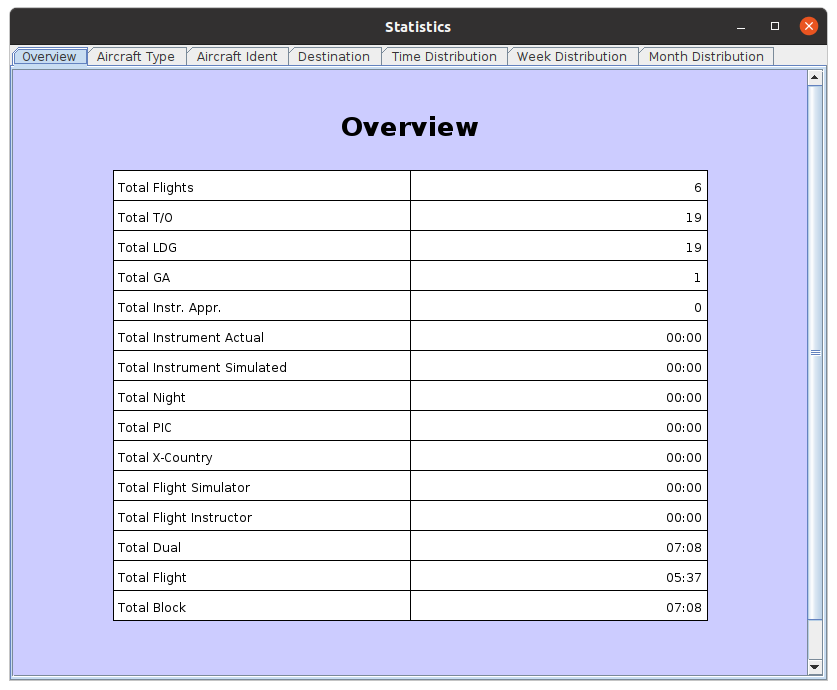Go to the Week Distribution tab
Image resolution: width=837 pixels, height=690 pixels.
point(571,57)
